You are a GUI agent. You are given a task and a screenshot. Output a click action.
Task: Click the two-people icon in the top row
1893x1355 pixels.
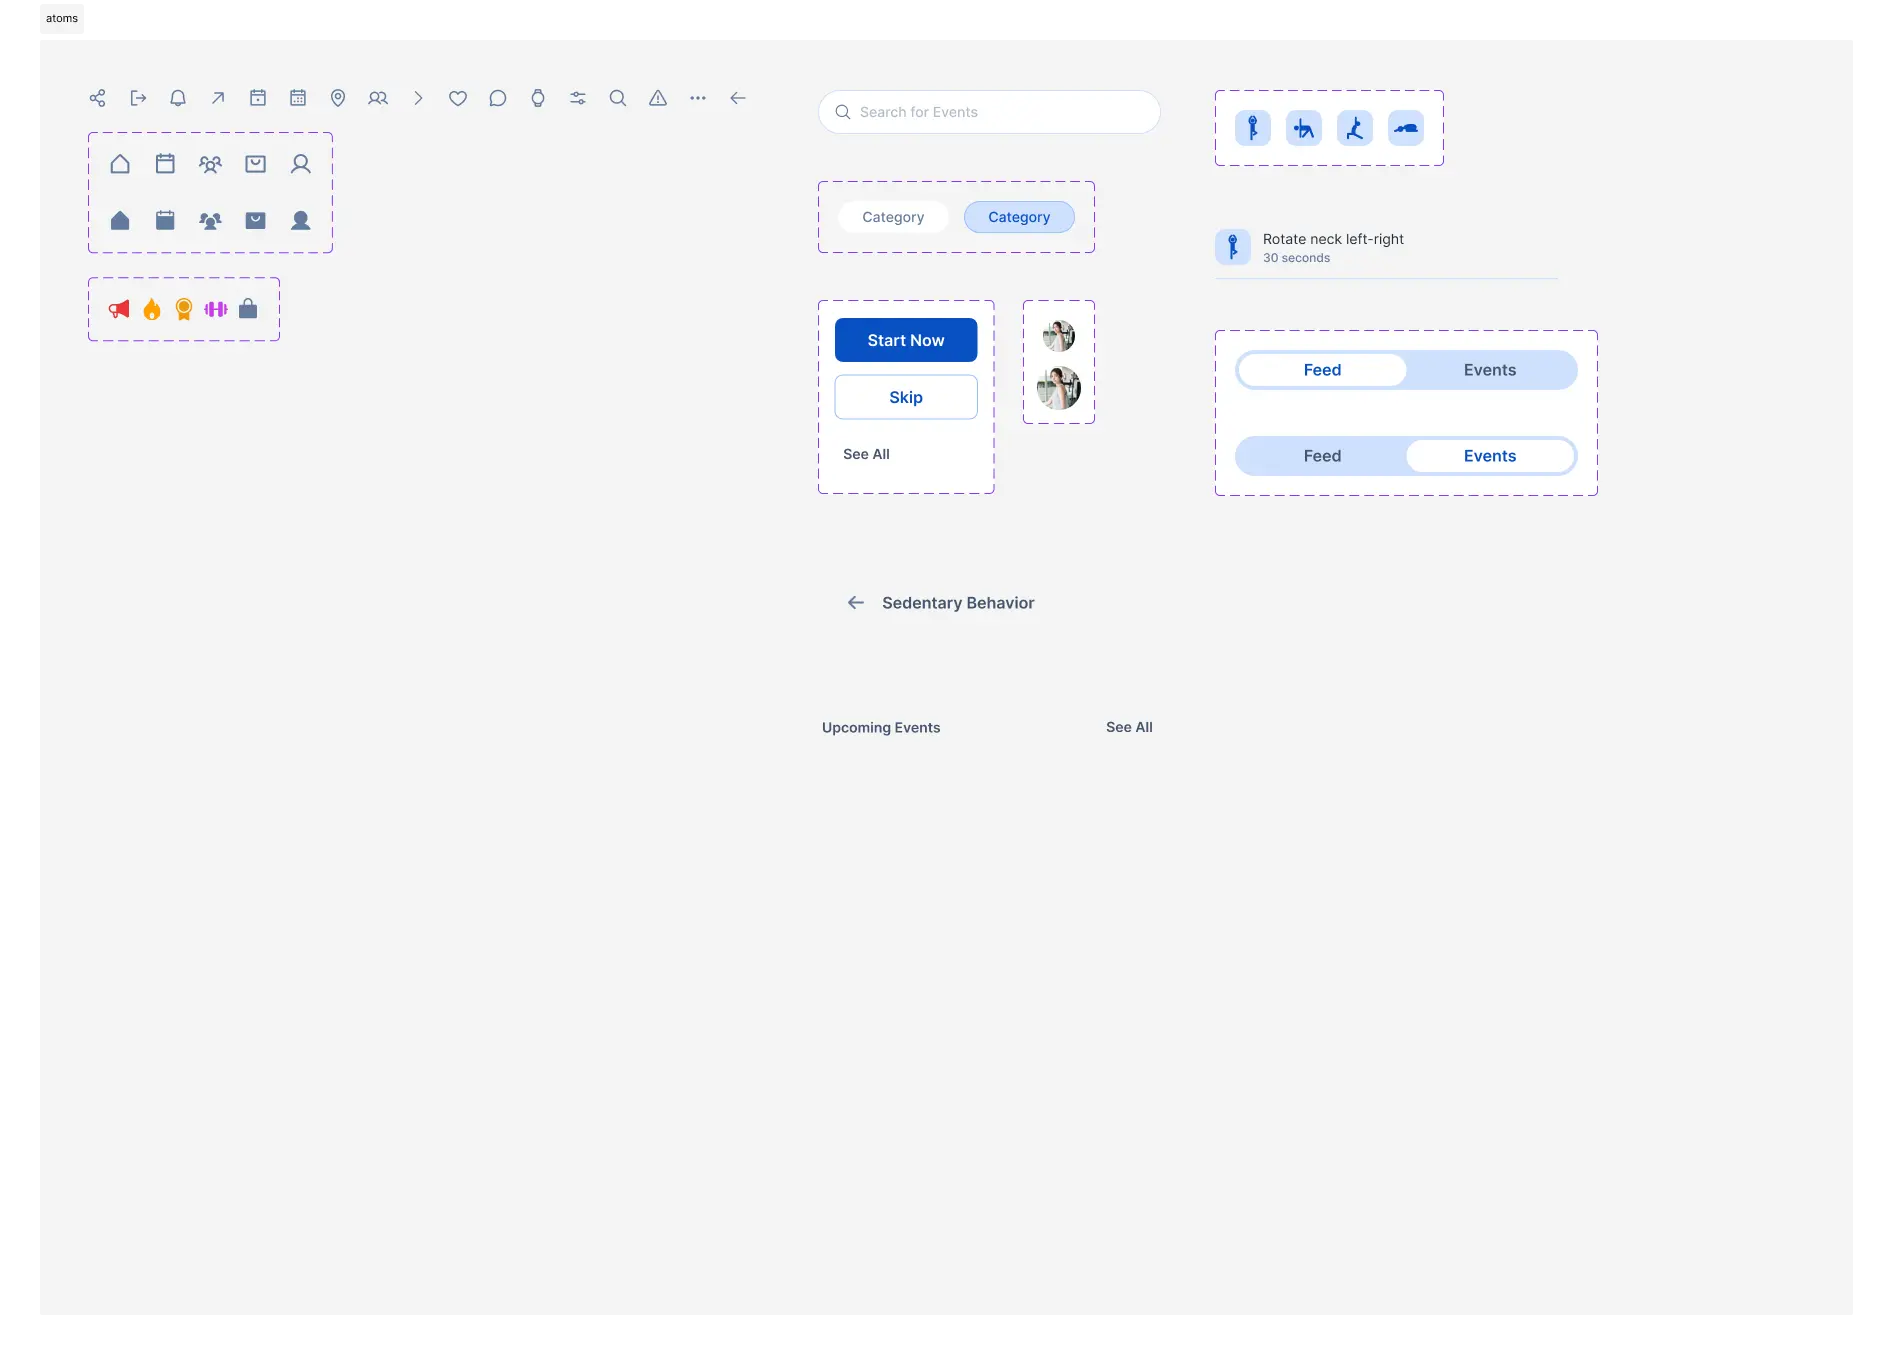378,98
